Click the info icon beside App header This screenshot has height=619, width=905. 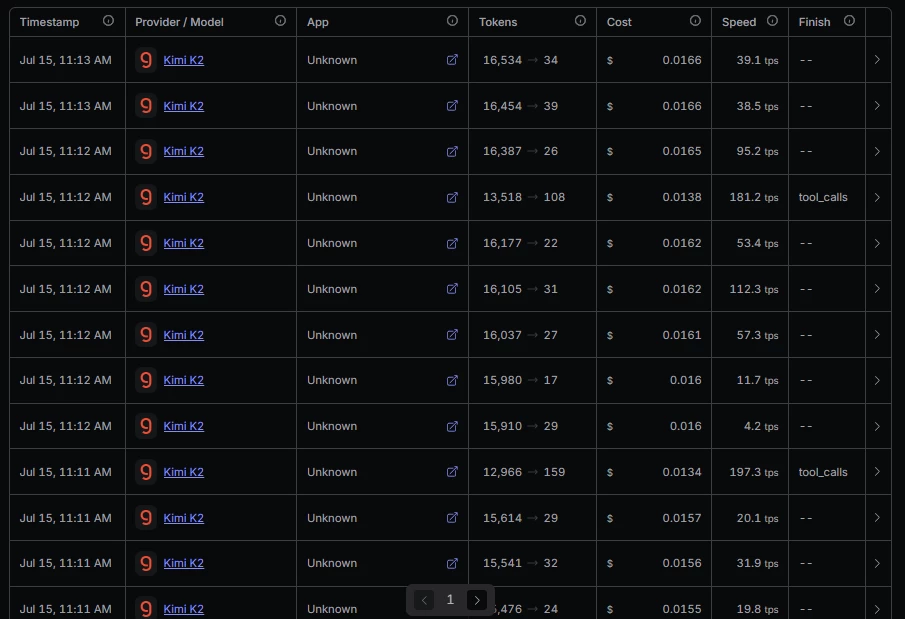click(452, 21)
